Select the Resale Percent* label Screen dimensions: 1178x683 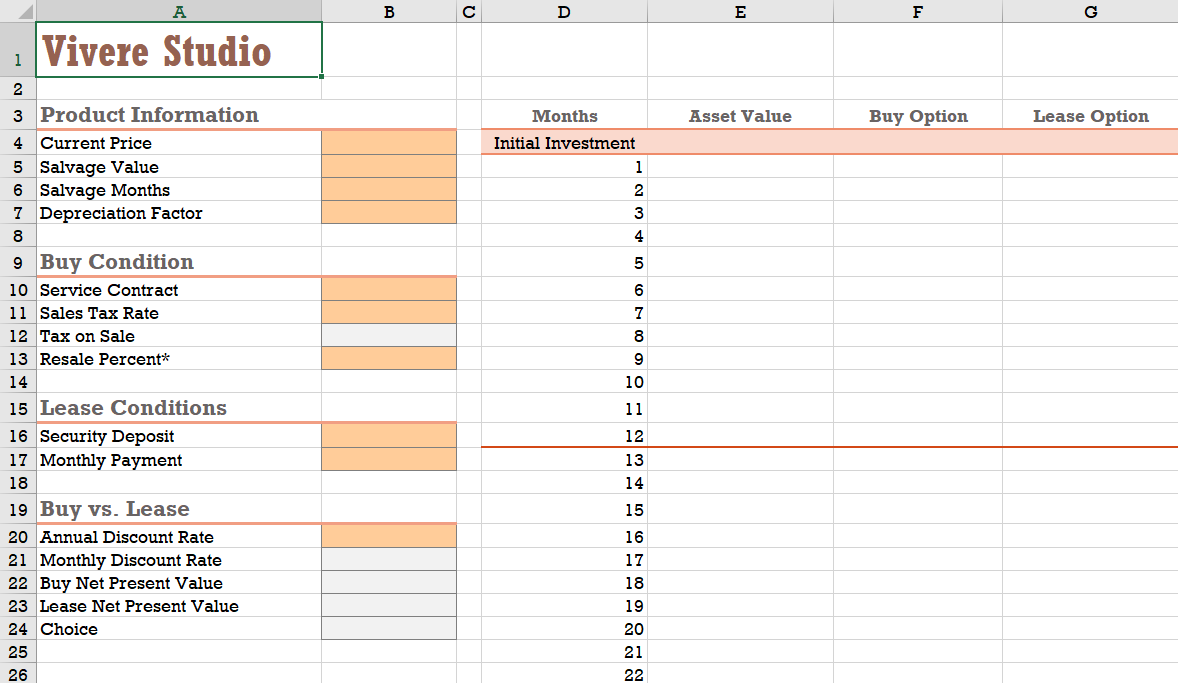104,359
